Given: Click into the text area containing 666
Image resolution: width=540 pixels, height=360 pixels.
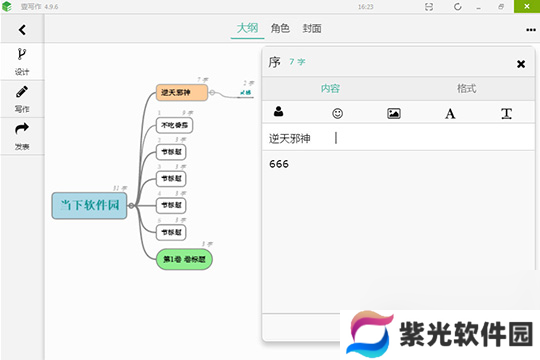Looking at the screenshot, I should pos(398,232).
